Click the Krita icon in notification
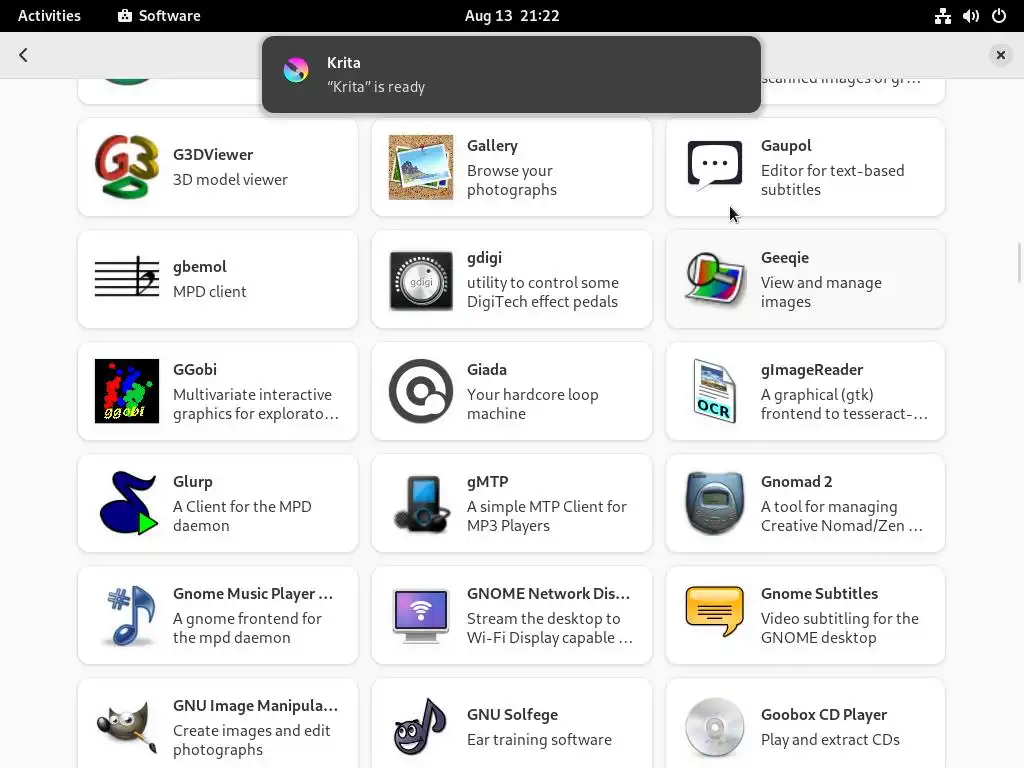The height and width of the screenshot is (768, 1024). 296,70
